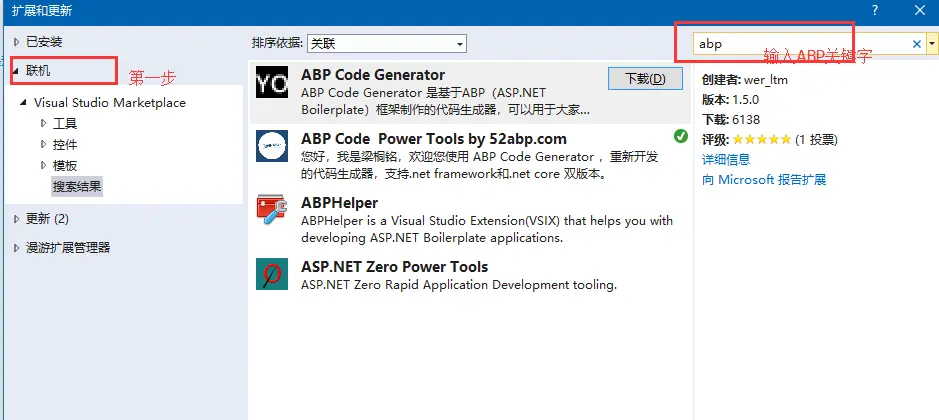Expand the 工具 tree node

click(x=43, y=123)
